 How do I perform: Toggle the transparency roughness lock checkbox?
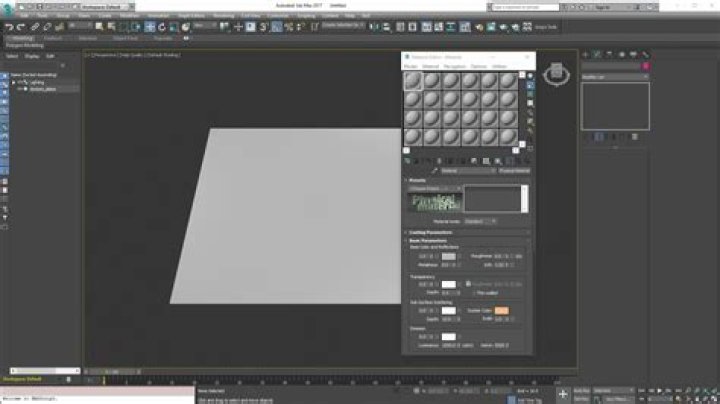click(468, 284)
